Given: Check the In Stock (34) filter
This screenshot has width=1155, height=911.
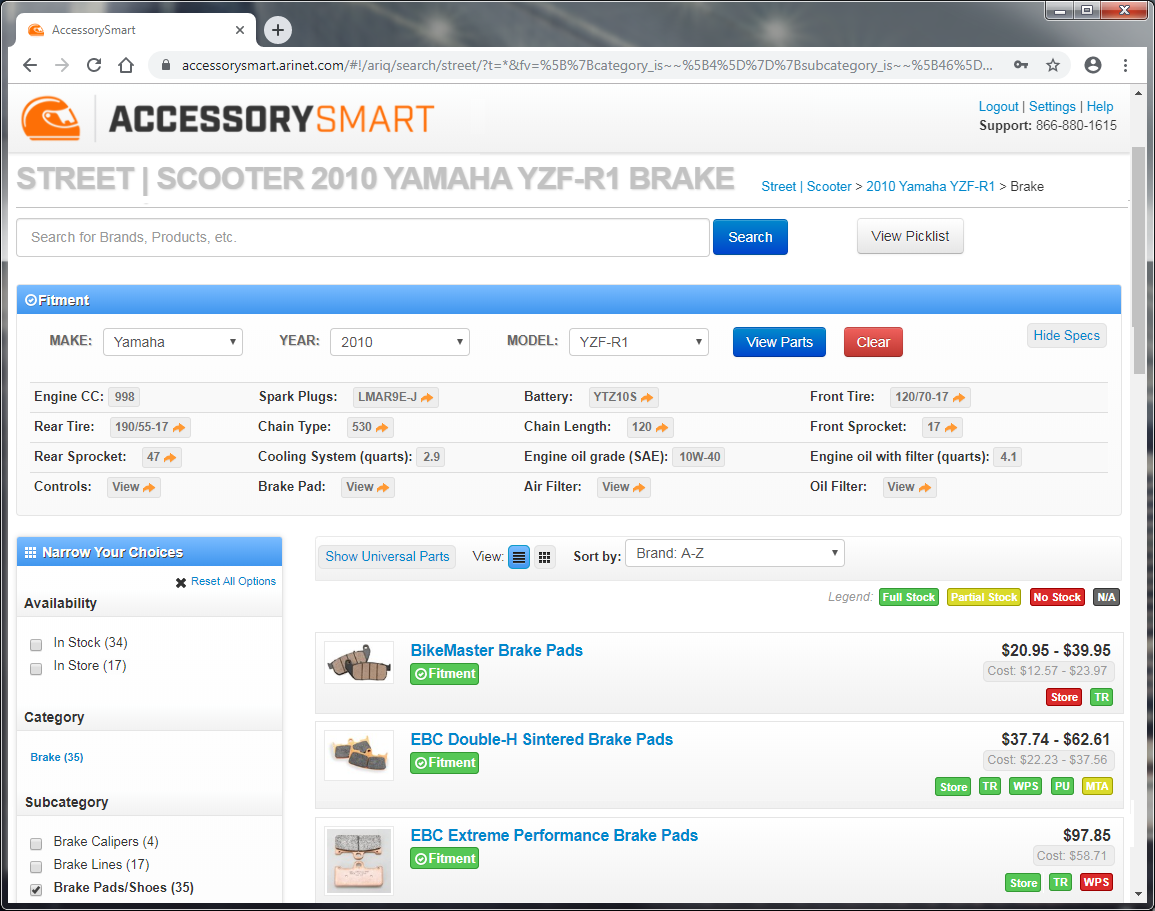Looking at the screenshot, I should 36,644.
